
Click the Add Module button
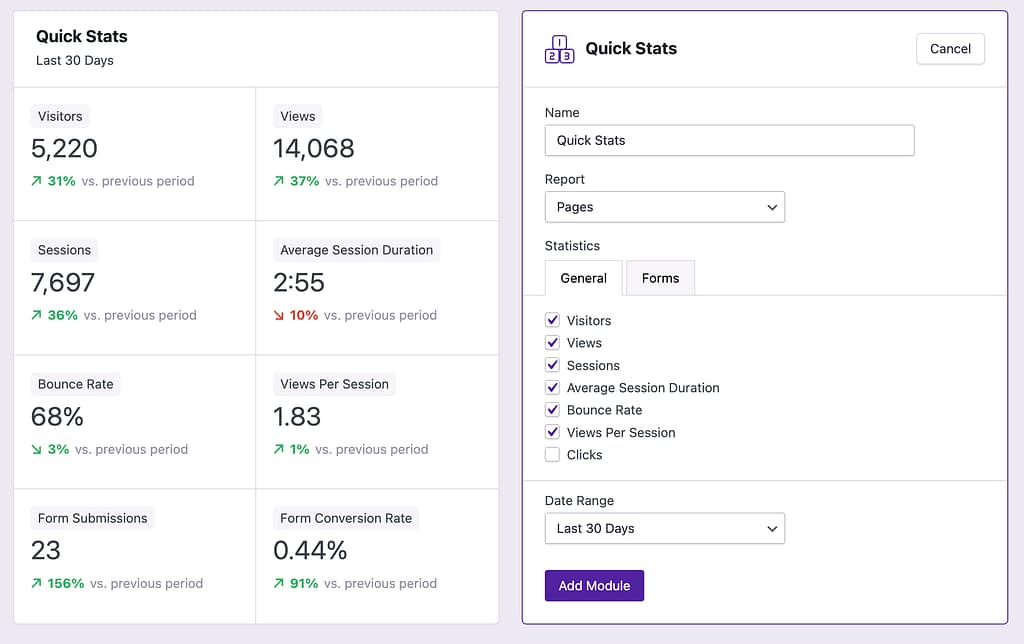coord(594,586)
